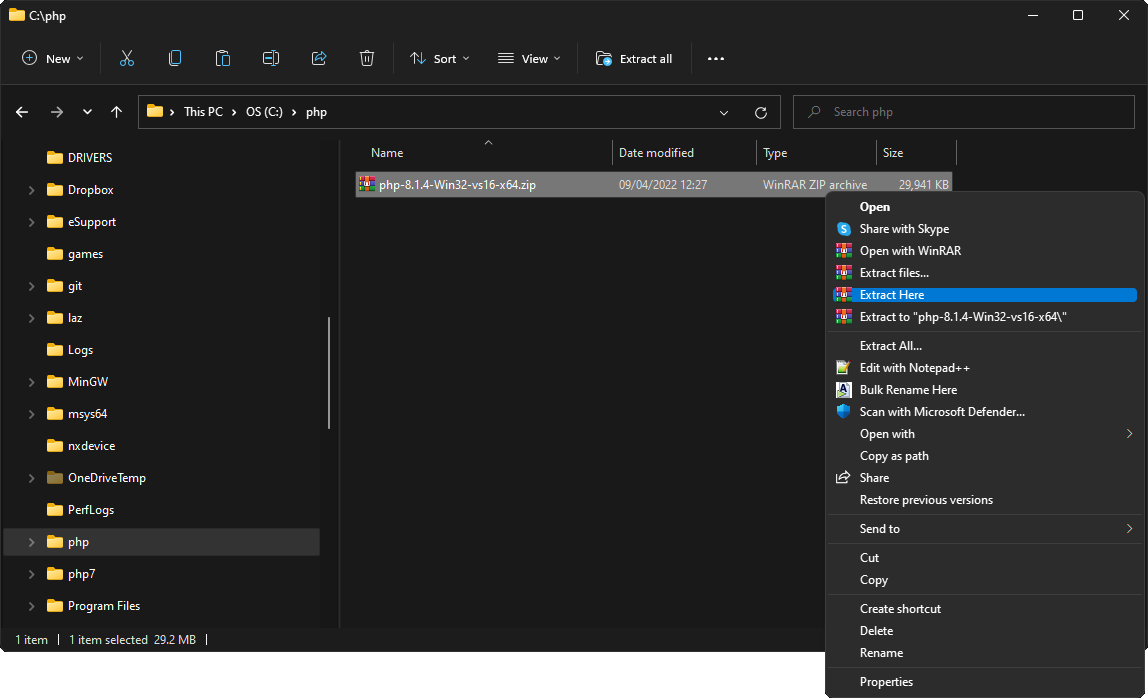Click the share icon beside Share entry
This screenshot has width=1148, height=698.
point(843,478)
